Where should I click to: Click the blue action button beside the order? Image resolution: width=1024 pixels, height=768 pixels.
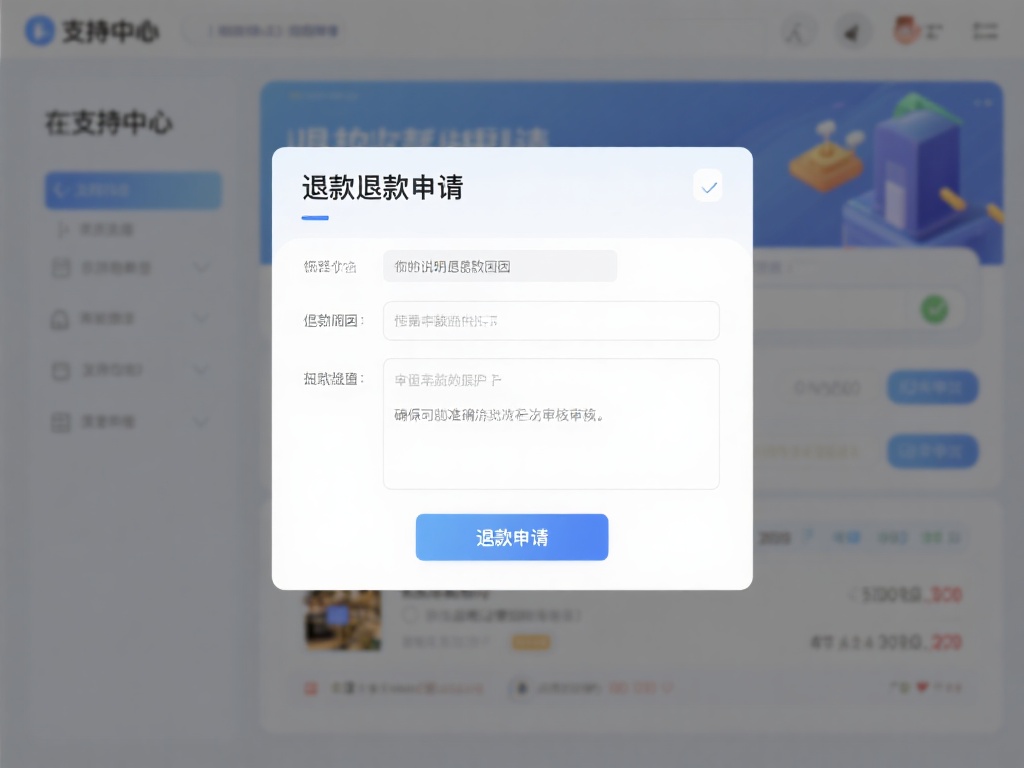(932, 387)
